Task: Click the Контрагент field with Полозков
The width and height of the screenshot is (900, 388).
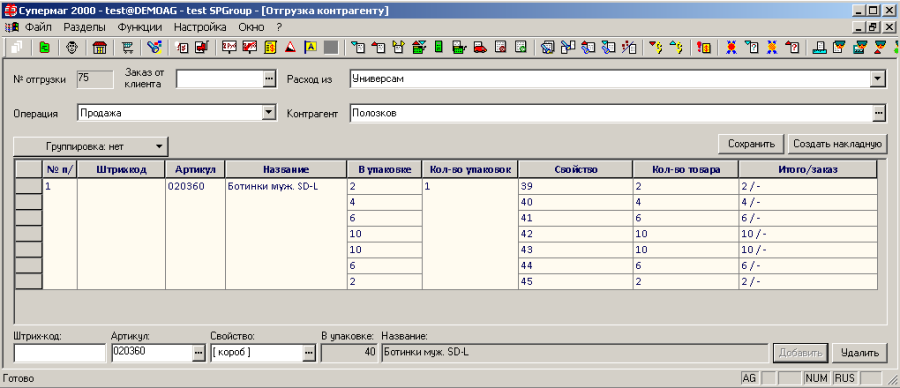Action: (x=611, y=113)
